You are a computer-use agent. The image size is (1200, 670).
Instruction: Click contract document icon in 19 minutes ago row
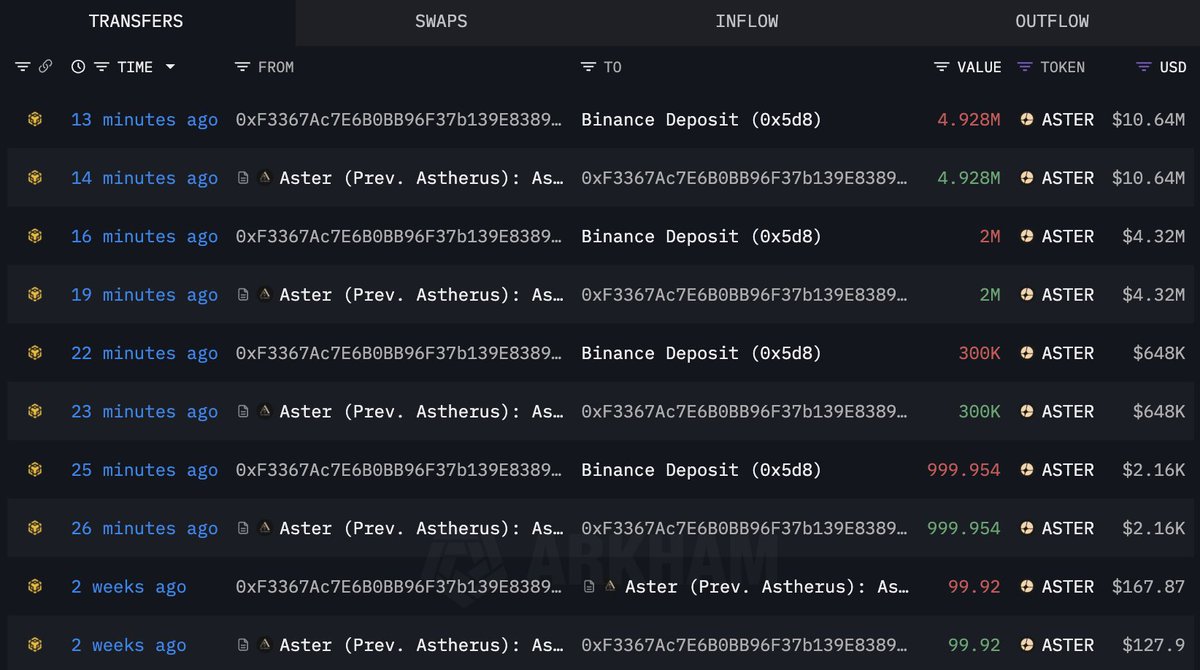click(x=243, y=295)
